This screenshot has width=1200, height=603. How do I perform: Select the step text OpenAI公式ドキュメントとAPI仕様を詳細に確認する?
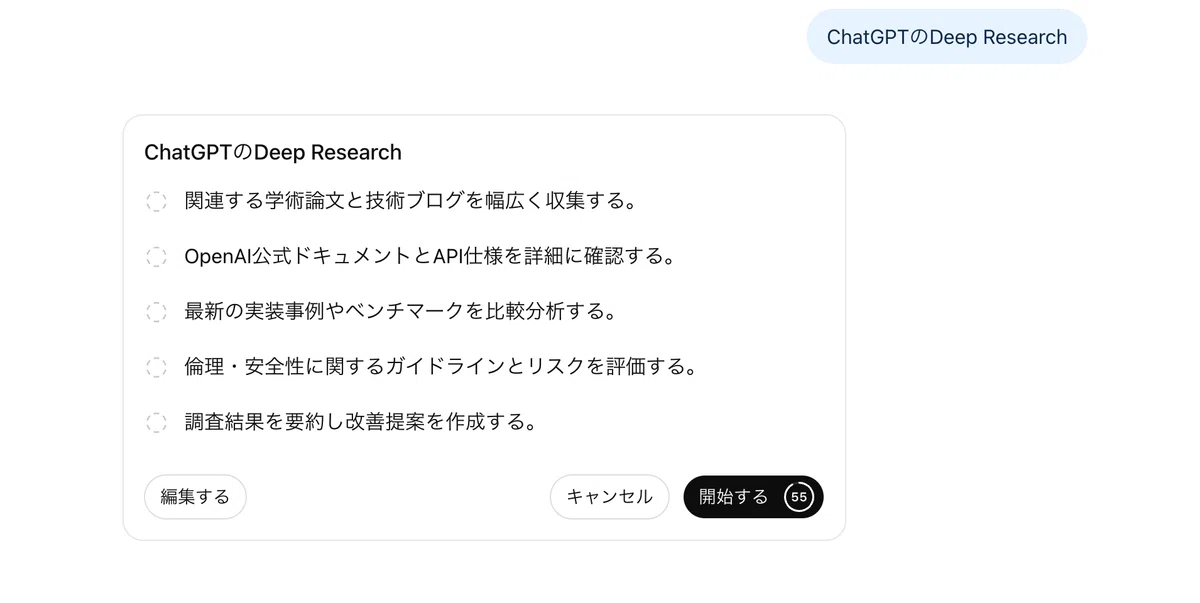pos(431,256)
